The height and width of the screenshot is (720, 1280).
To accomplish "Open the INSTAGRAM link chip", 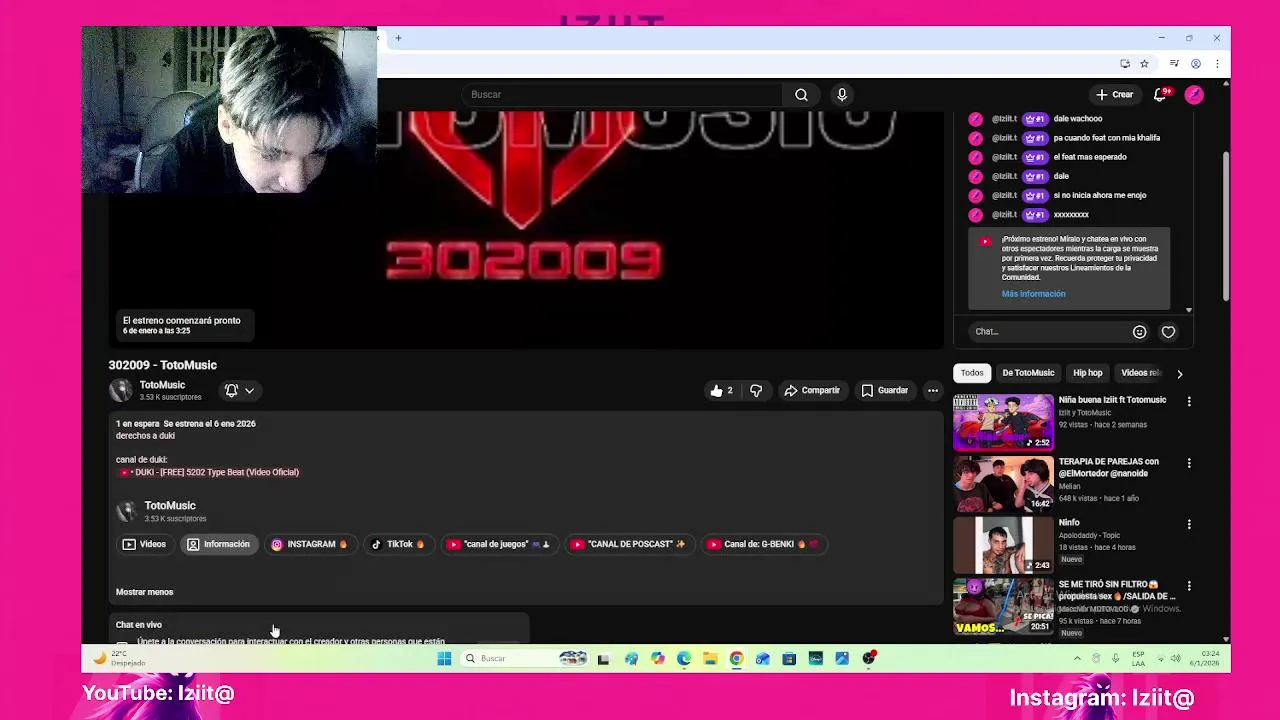I will (309, 544).
